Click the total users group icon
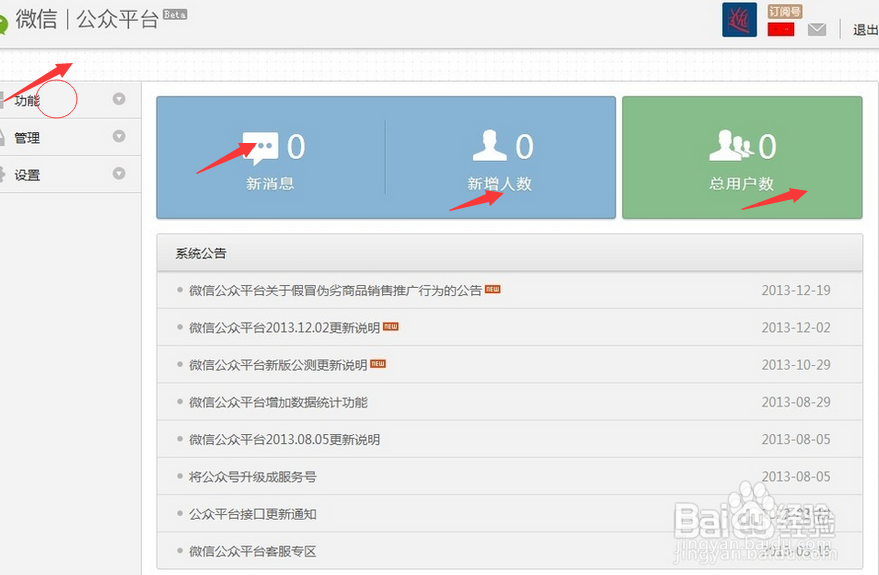The image size is (879, 575). (x=731, y=145)
